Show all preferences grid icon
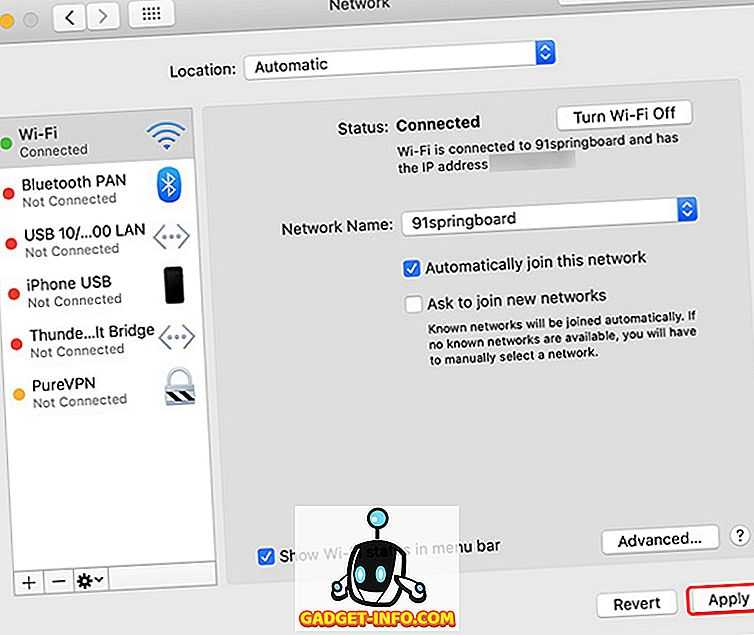This screenshot has width=754, height=635. click(x=151, y=14)
